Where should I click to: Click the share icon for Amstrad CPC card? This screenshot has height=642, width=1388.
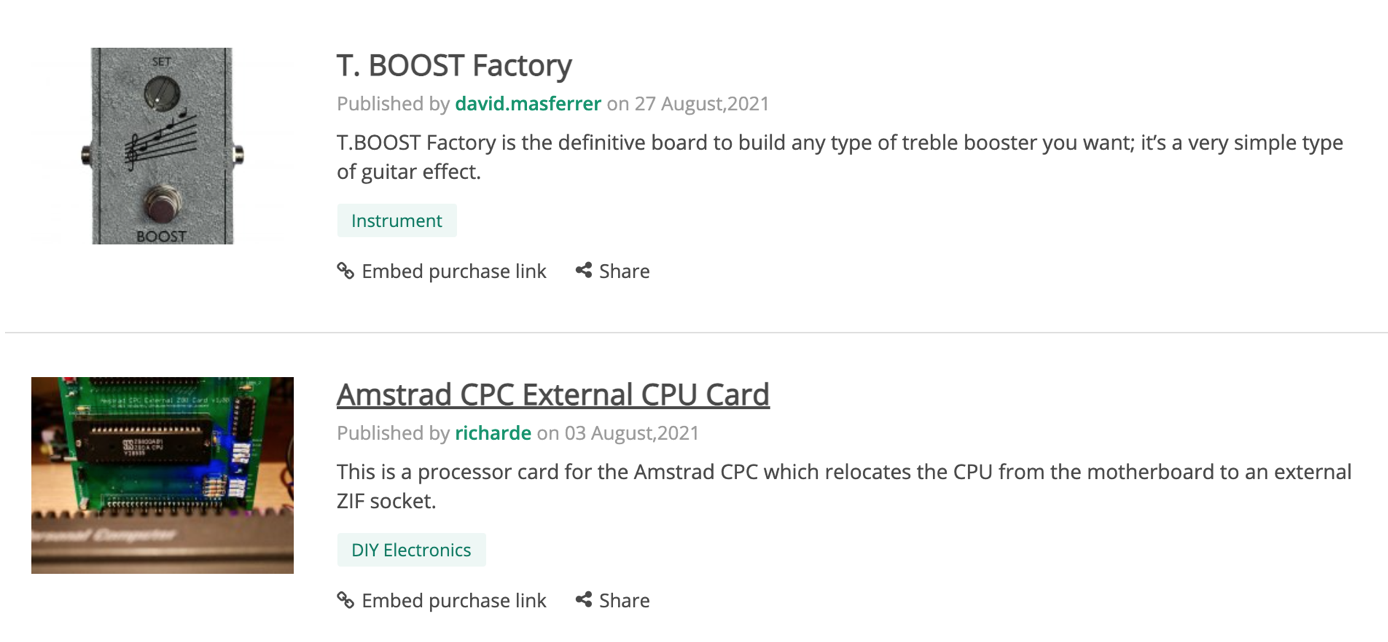584,600
